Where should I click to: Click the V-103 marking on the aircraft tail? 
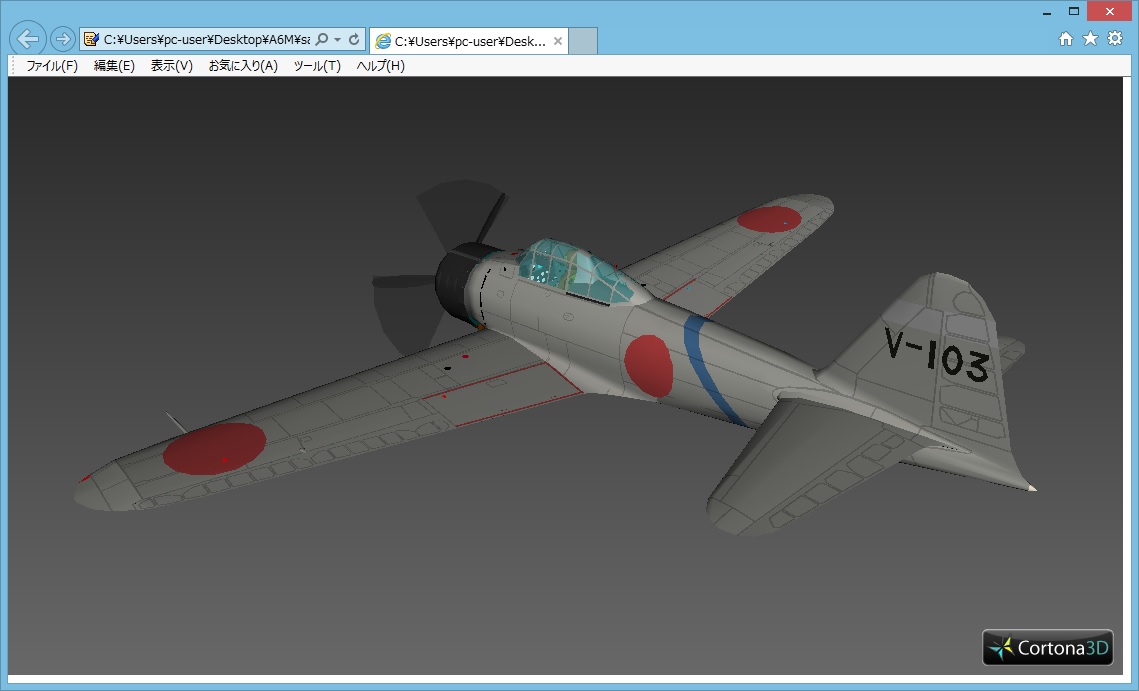pos(936,354)
